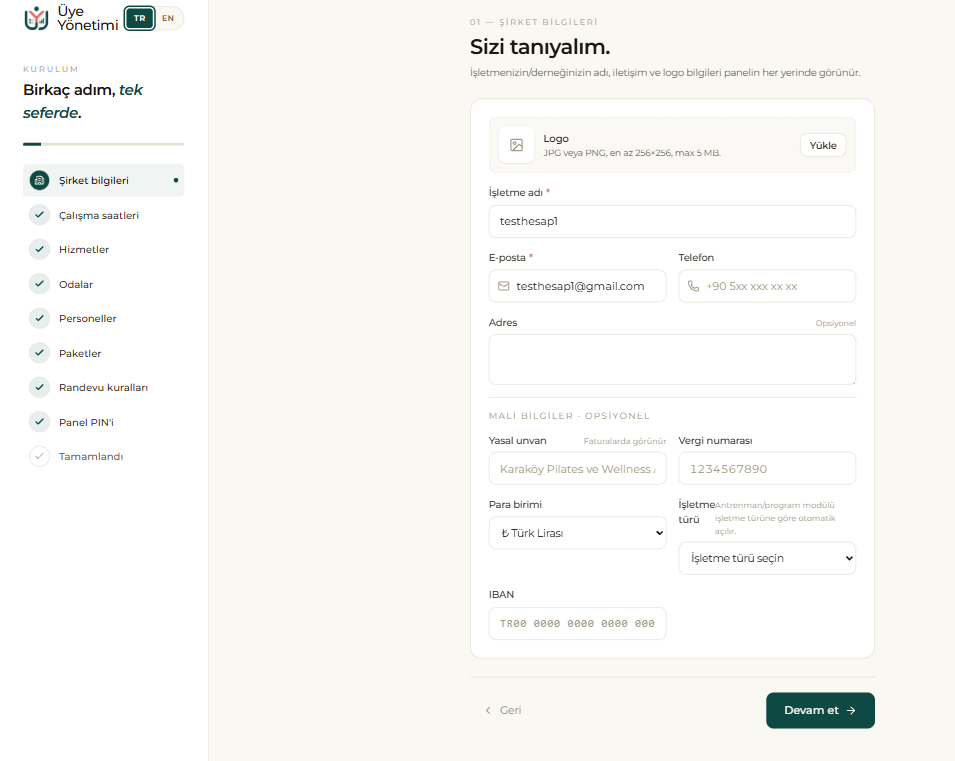Go to Çalışma saatleri step
Image resolution: width=955 pixels, height=761 pixels.
[104, 215]
